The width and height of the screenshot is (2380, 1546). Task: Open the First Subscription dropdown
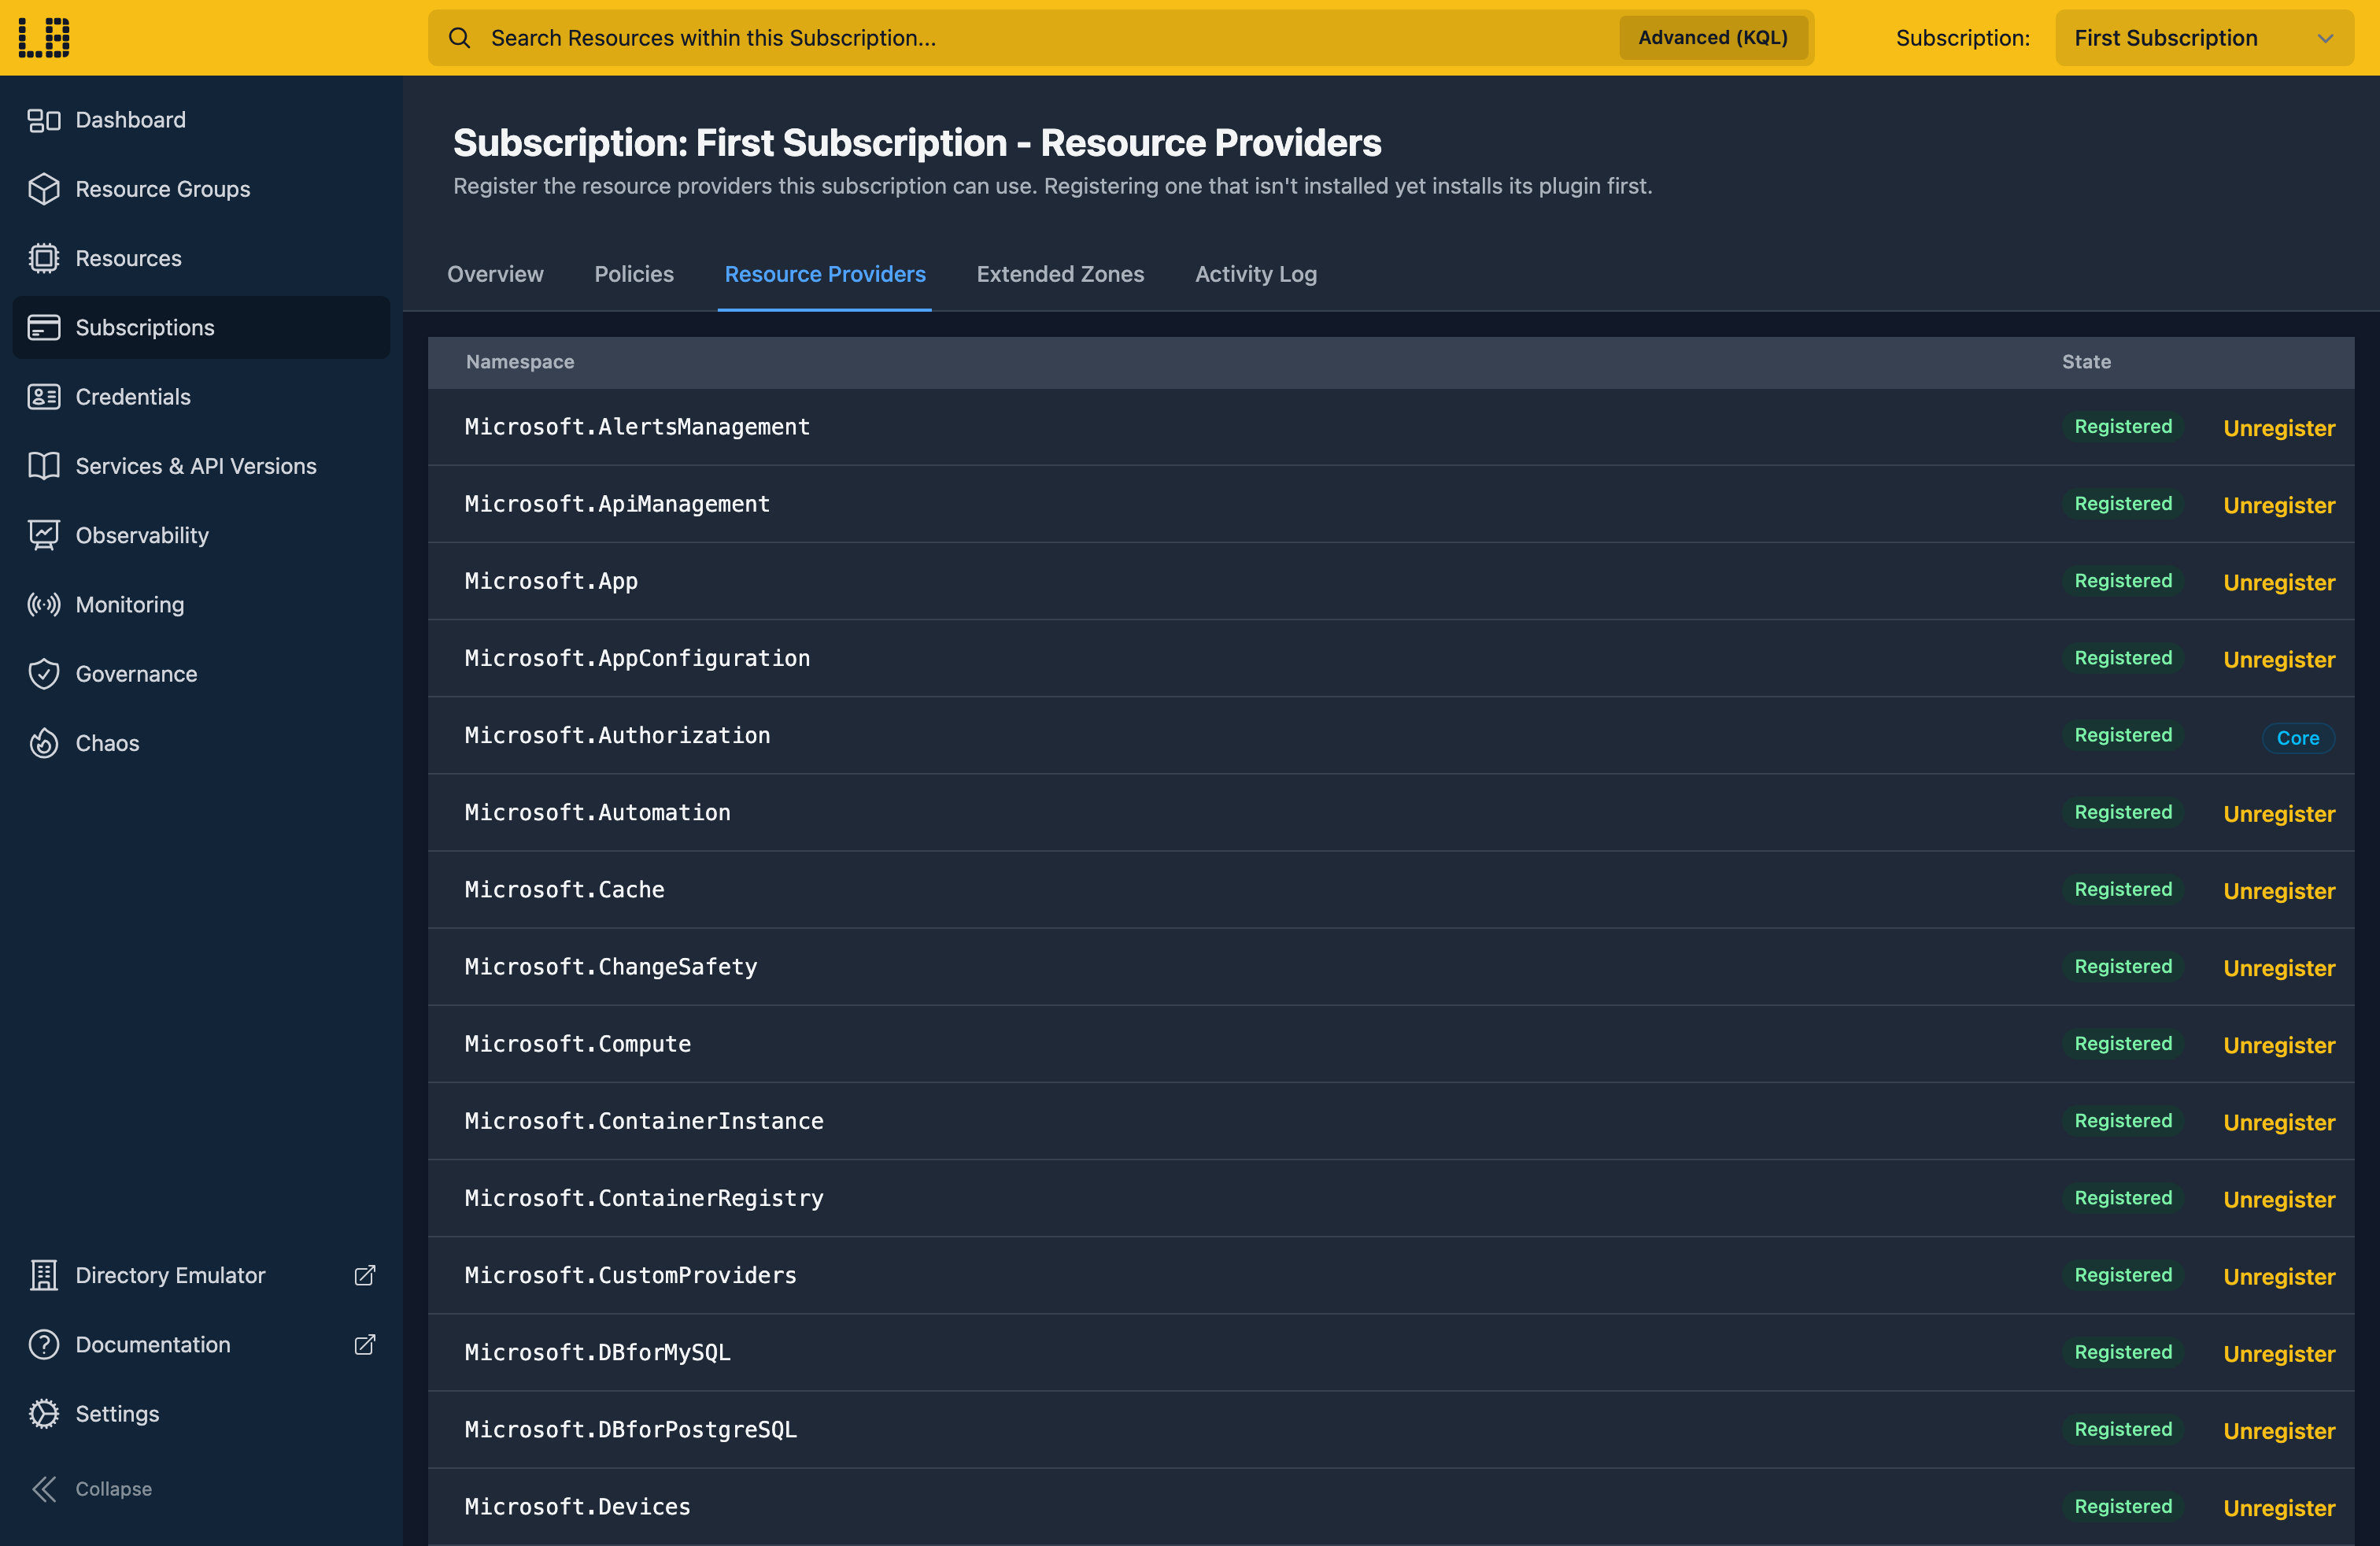pos(2204,38)
